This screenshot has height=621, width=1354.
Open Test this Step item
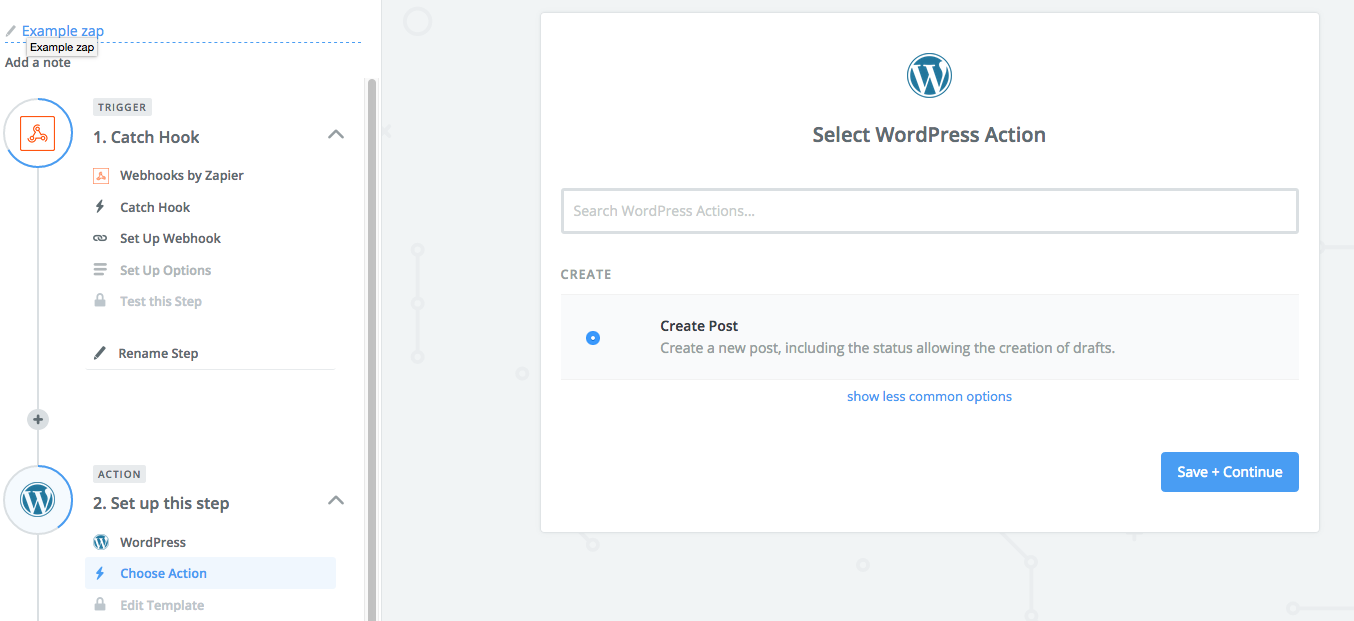(x=161, y=301)
